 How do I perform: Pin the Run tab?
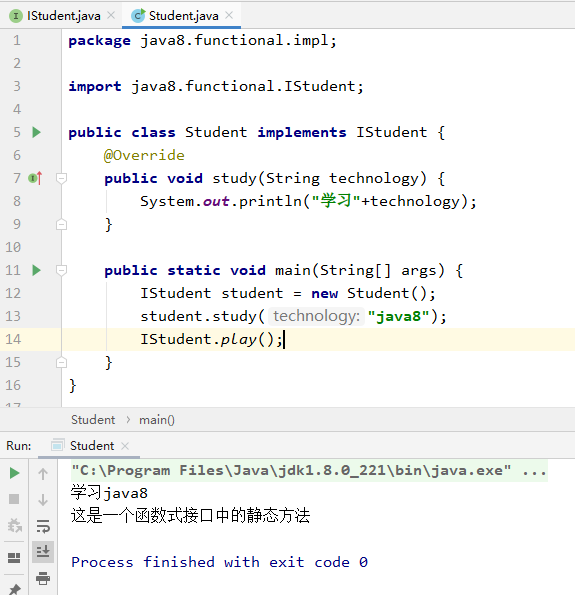14,589
